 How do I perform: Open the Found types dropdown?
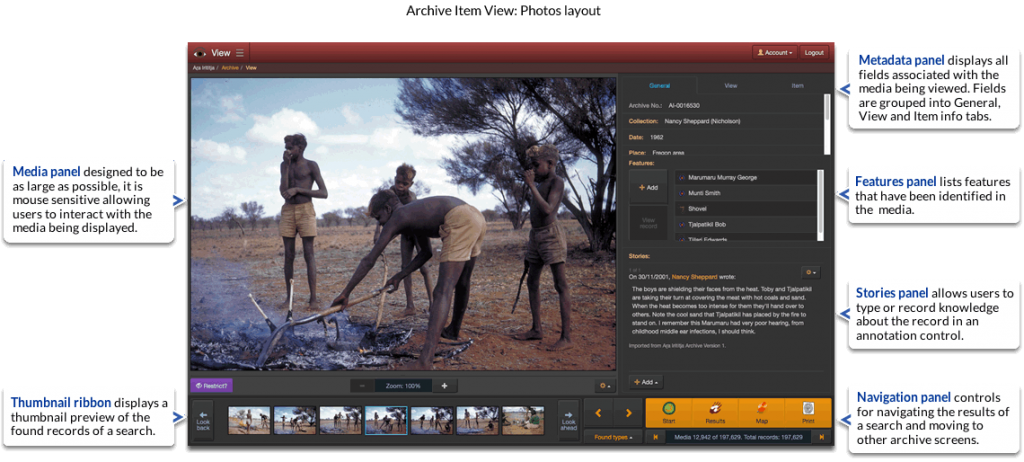click(x=613, y=437)
